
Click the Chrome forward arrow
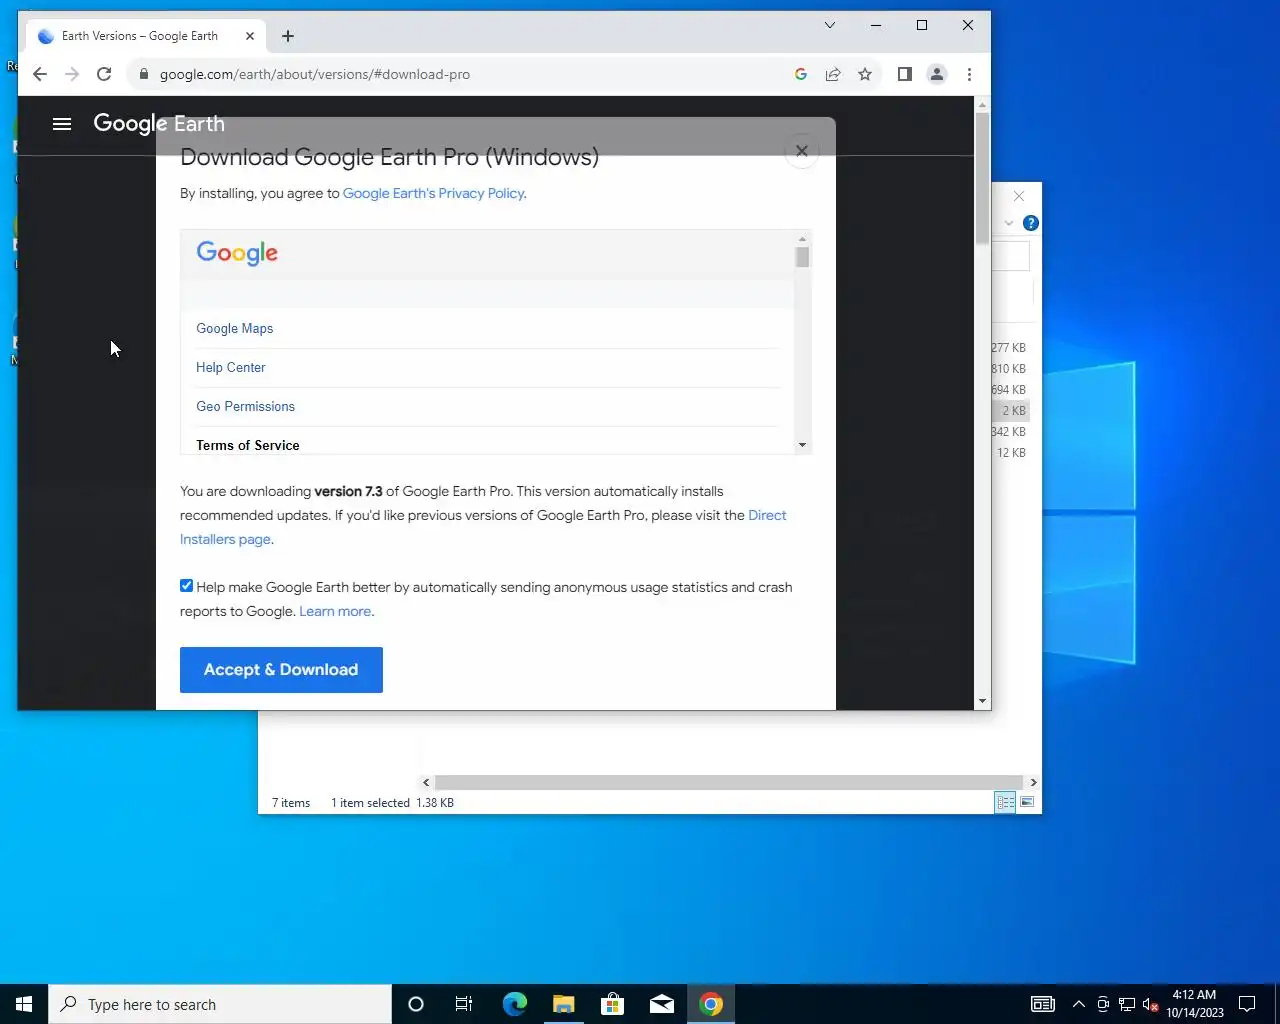coord(72,74)
